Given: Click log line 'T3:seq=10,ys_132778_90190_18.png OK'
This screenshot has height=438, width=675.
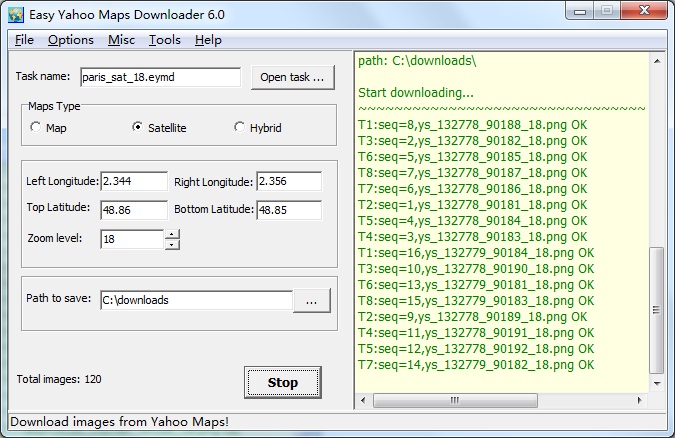Looking at the screenshot, I should pyautogui.click(x=476, y=269).
